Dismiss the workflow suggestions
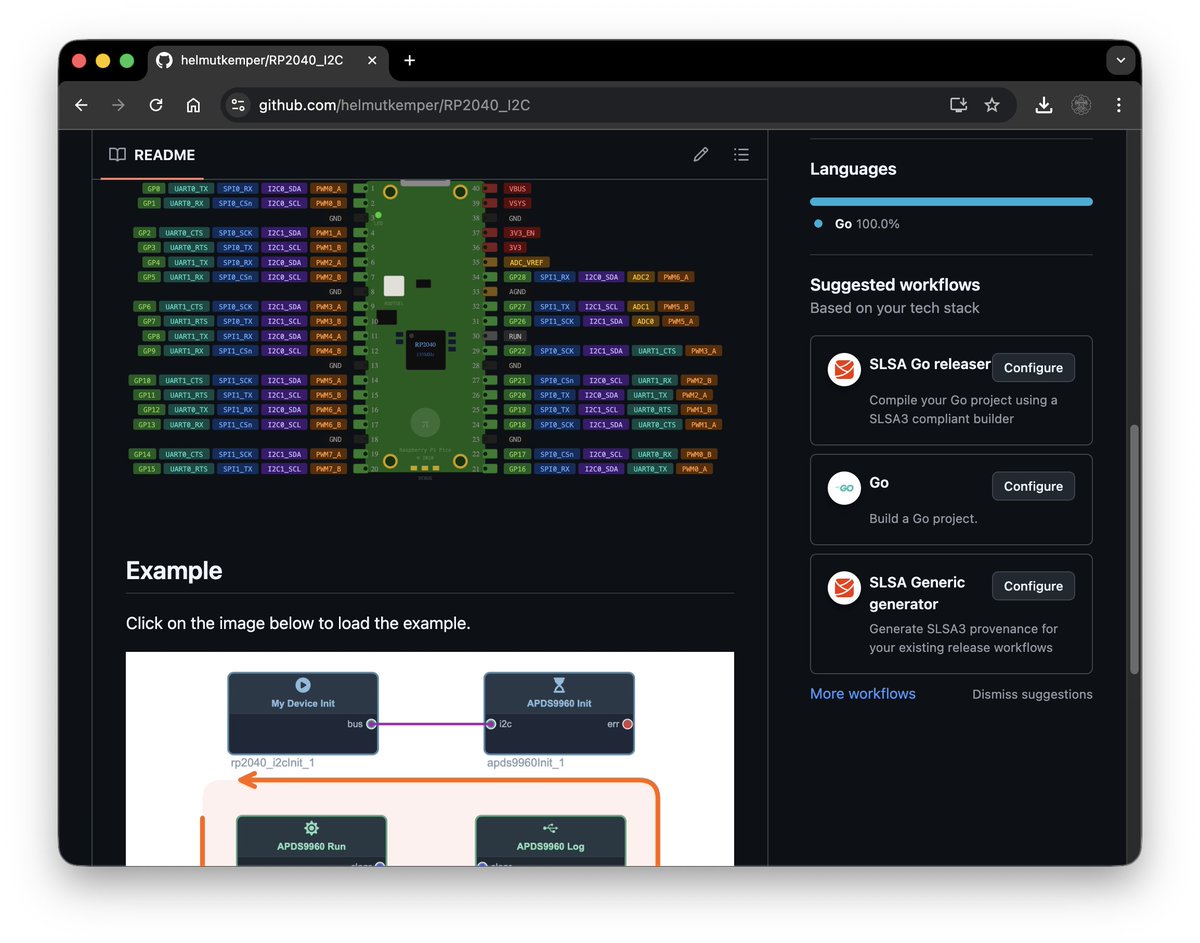This screenshot has width=1200, height=943. [x=1032, y=694]
